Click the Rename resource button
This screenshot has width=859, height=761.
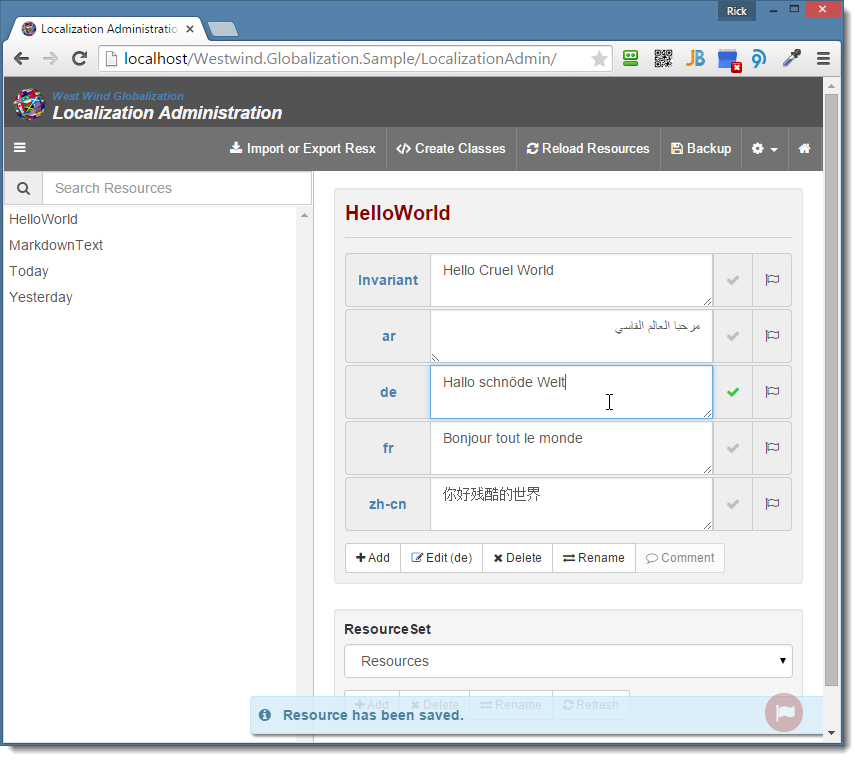(x=594, y=558)
